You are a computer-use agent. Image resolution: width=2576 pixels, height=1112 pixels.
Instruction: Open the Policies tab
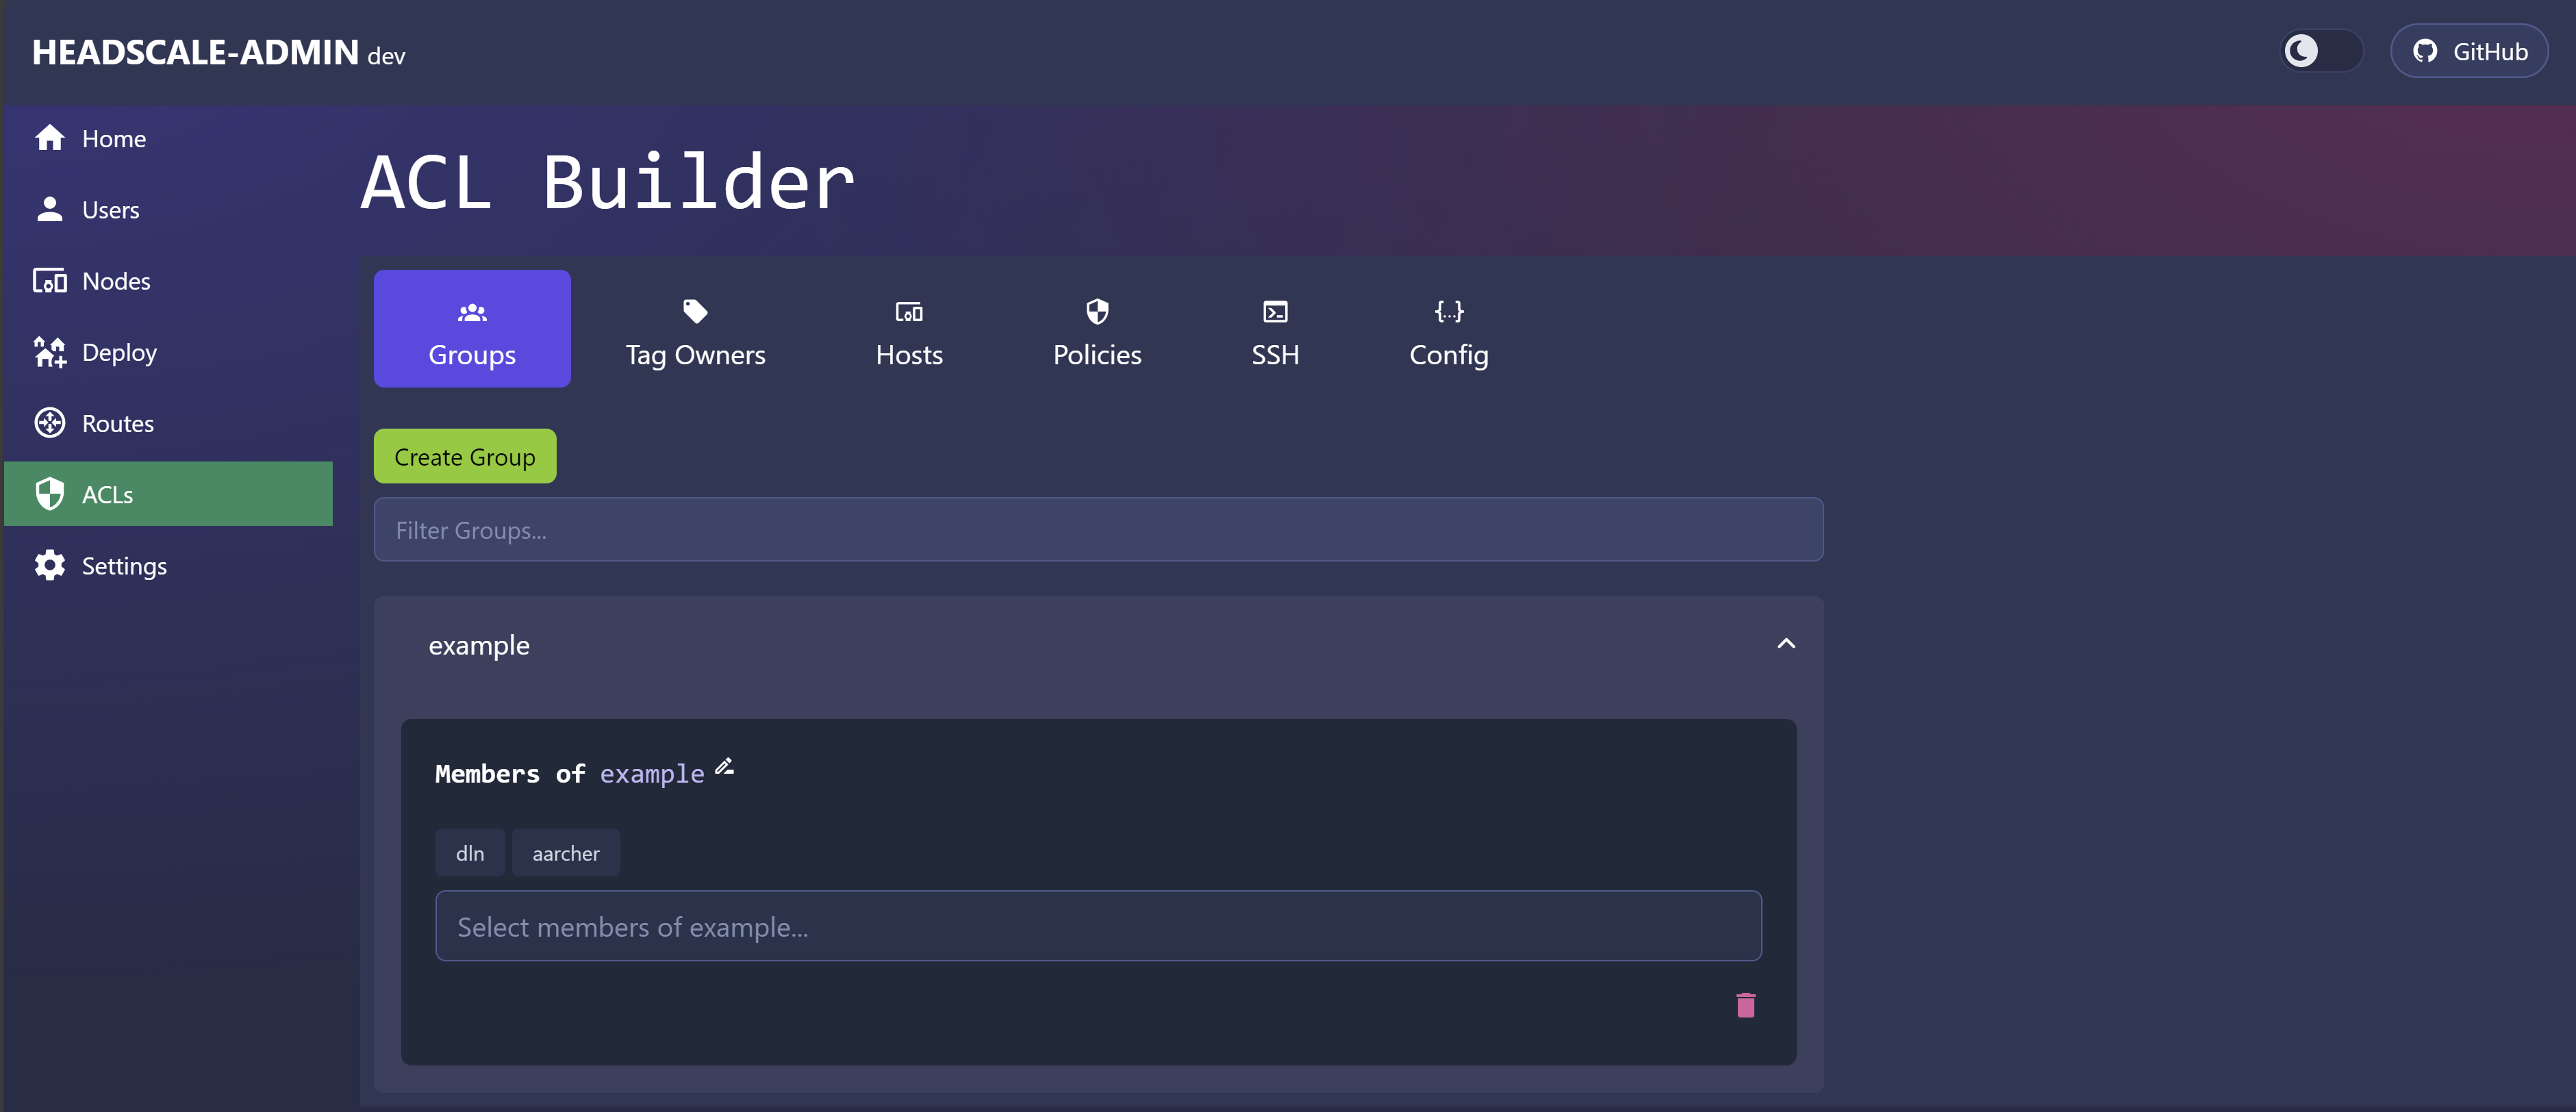(x=1096, y=330)
